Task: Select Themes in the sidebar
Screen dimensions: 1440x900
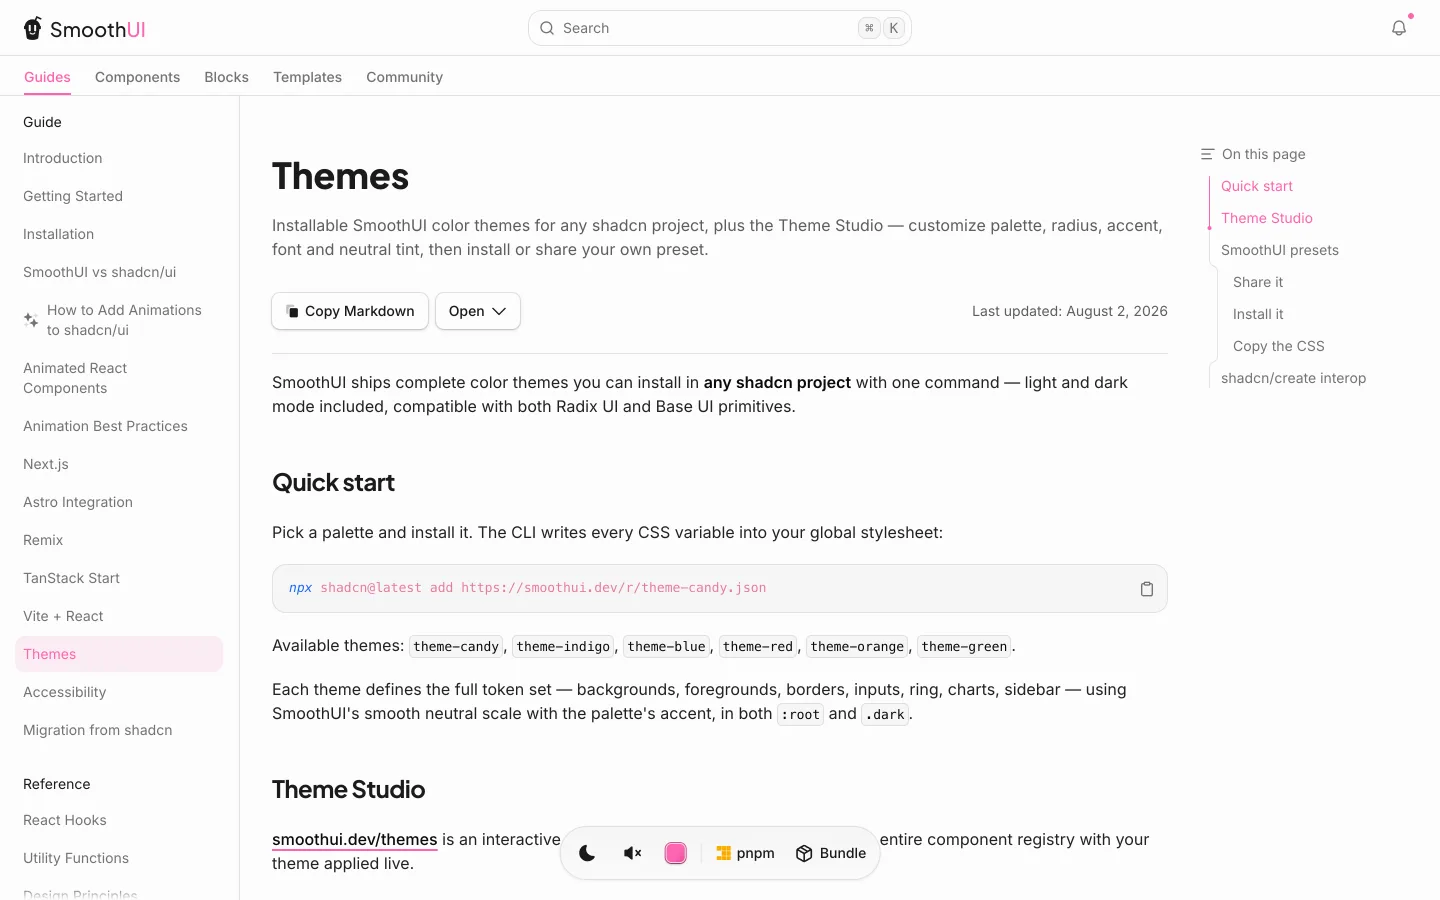Action: [x=119, y=654]
